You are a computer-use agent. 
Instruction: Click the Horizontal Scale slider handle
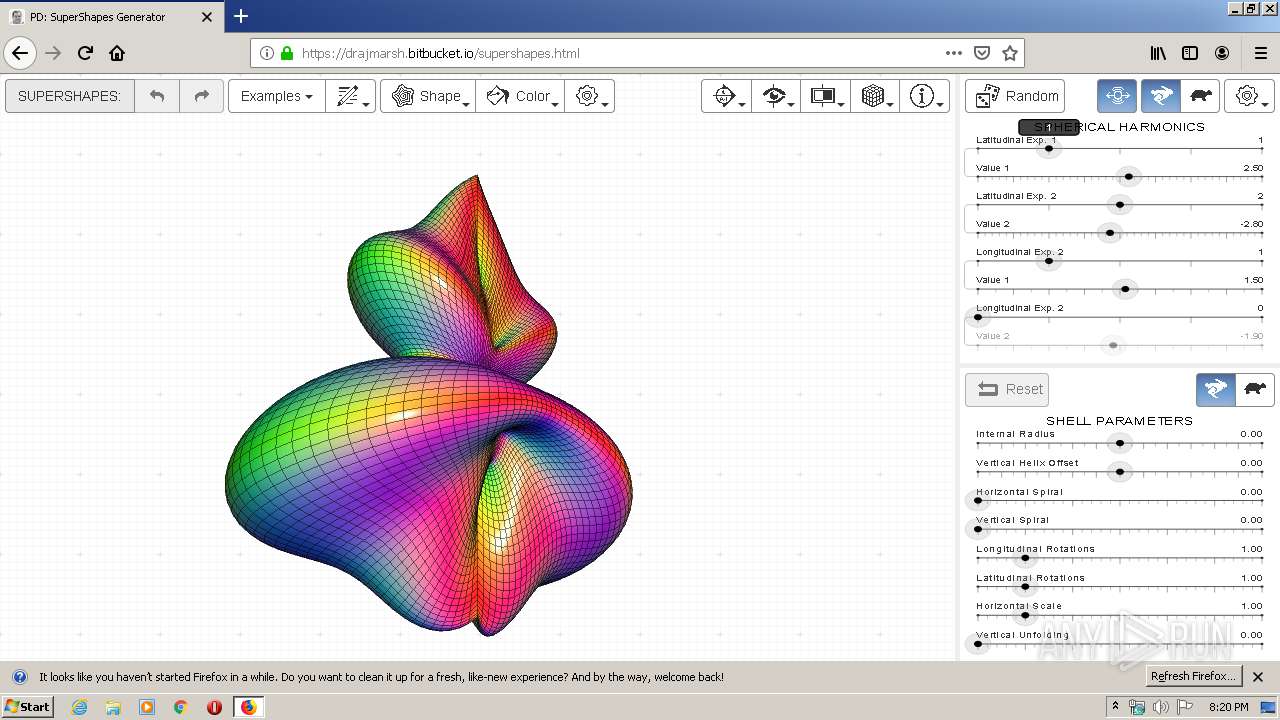coord(1025,615)
